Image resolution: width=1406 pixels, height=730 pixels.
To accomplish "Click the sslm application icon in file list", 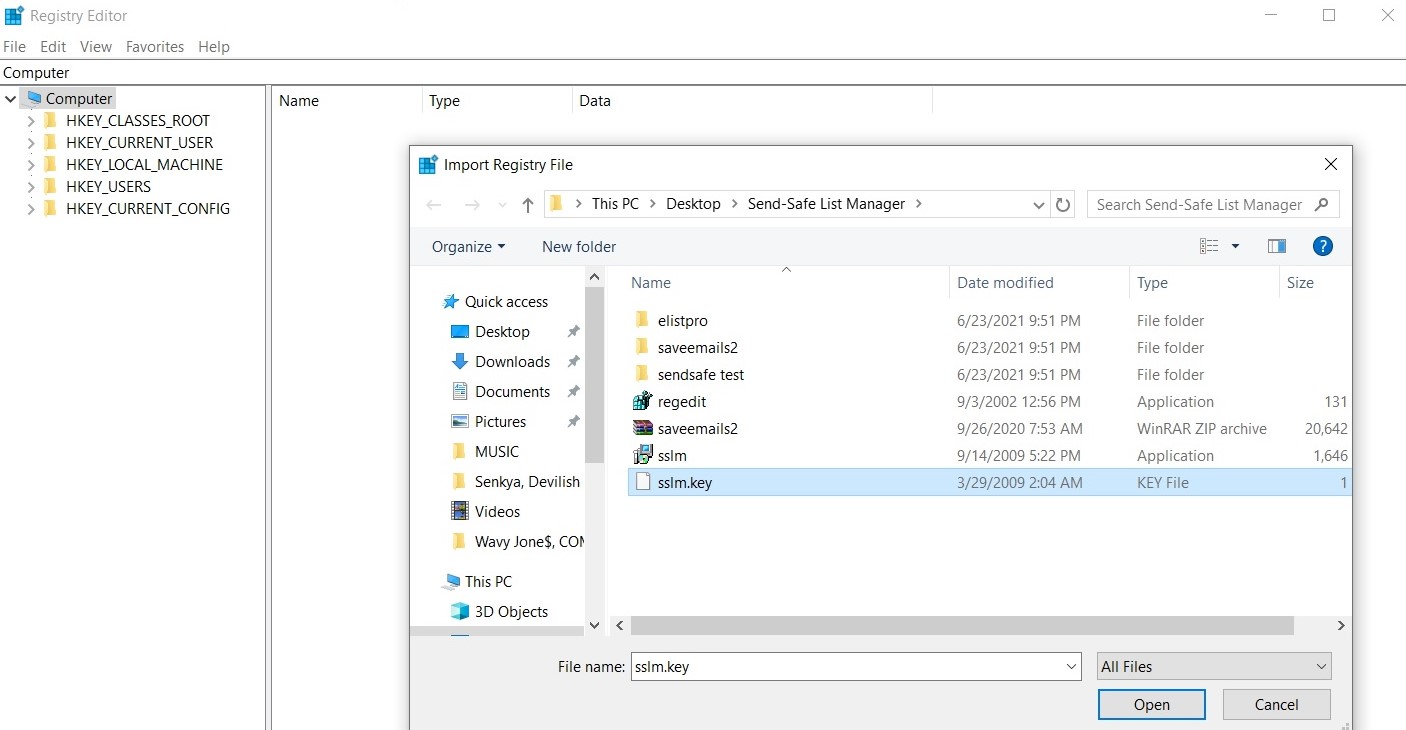I will pyautogui.click(x=642, y=455).
